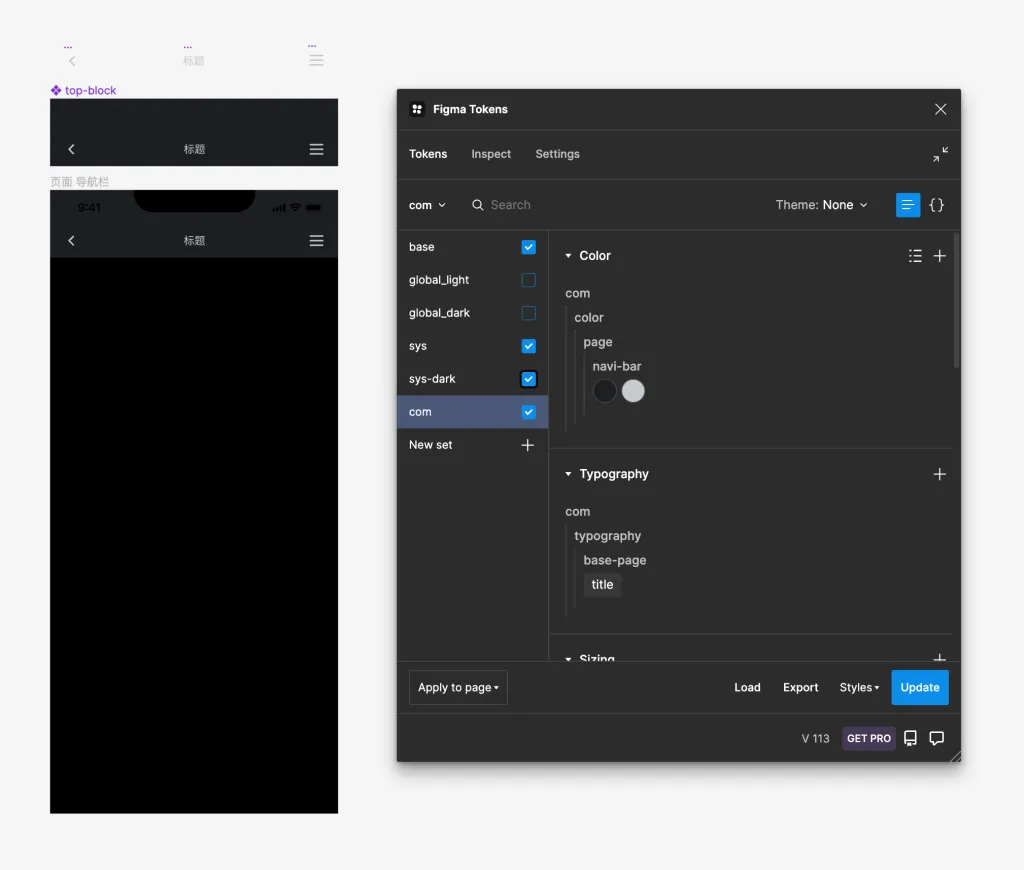Screen dimensions: 1024x870
Task: Select the sys-dark token set row
Action: click(472, 379)
